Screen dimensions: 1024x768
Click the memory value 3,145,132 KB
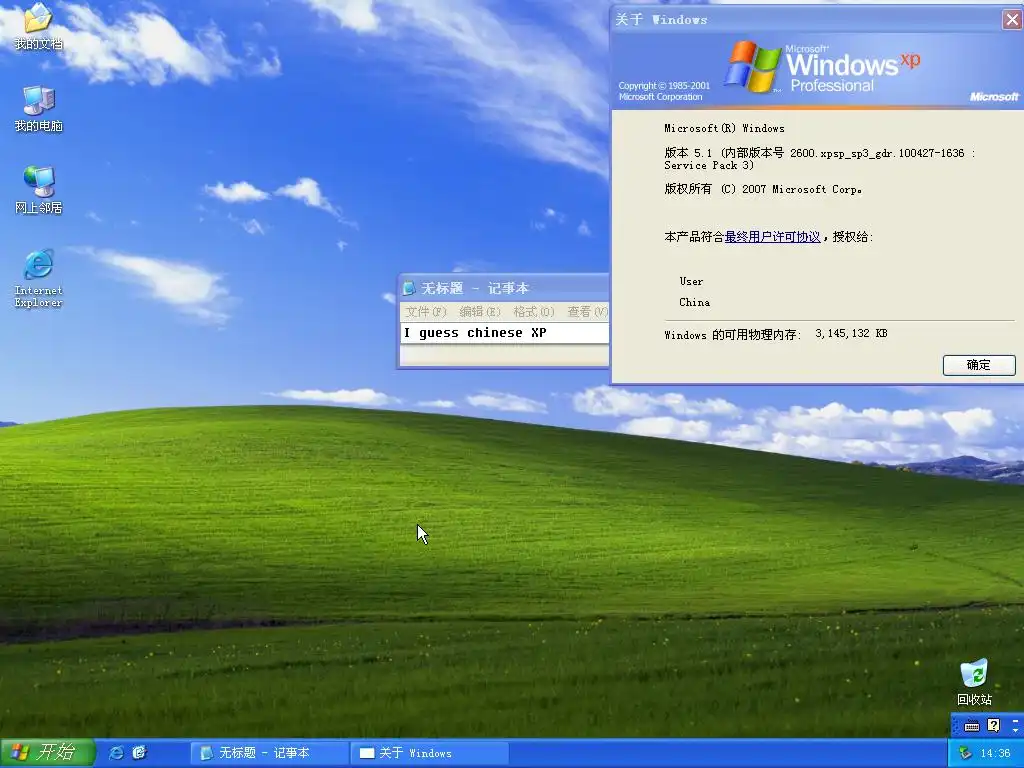click(851, 333)
